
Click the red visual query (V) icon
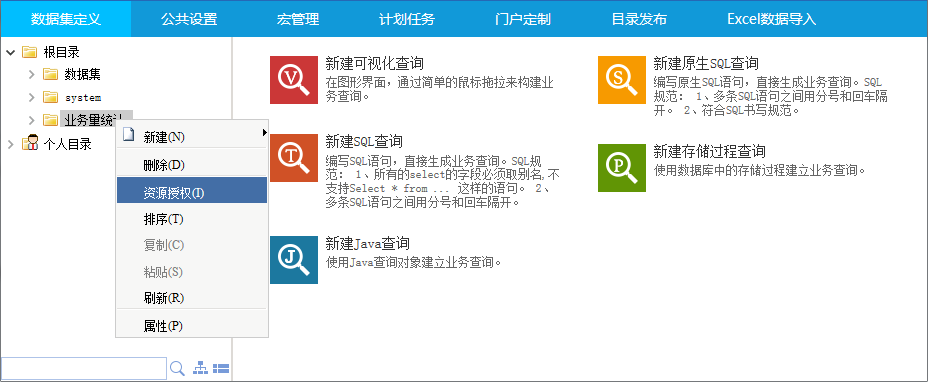coord(294,80)
